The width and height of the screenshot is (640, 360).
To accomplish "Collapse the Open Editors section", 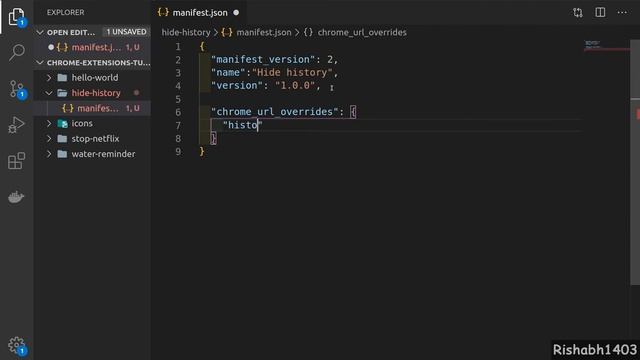I will pos(40,32).
